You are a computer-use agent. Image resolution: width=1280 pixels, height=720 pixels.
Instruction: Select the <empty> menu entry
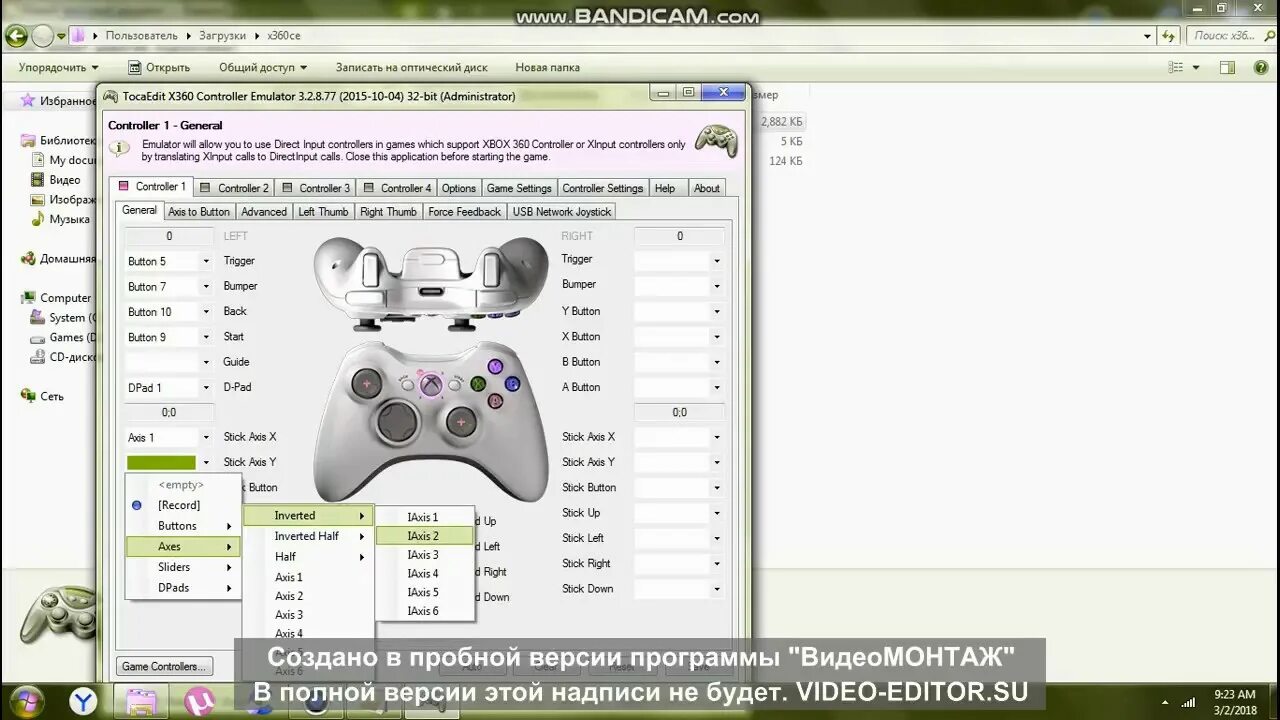click(182, 485)
